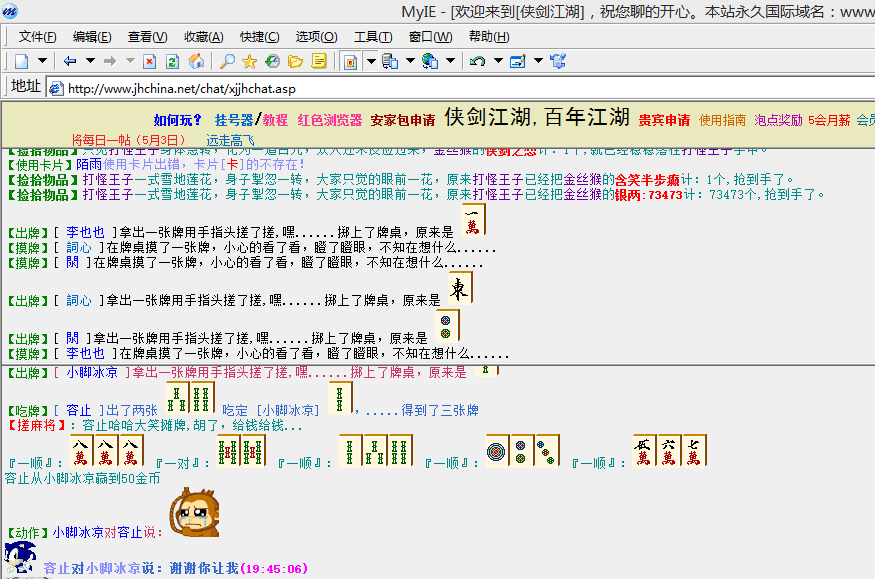This screenshot has height=579, width=875.
Task: Open a new blank page with New icon
Action: click(x=22, y=61)
